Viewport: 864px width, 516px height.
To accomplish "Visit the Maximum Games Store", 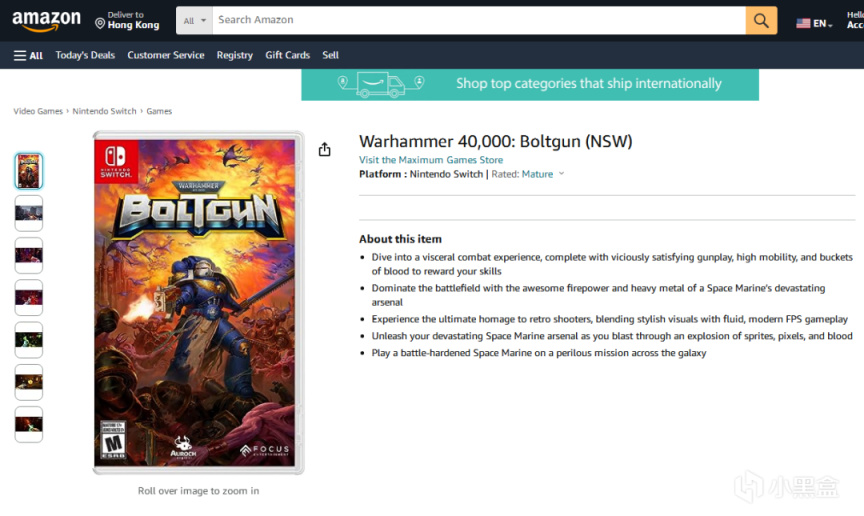I will pyautogui.click(x=431, y=160).
